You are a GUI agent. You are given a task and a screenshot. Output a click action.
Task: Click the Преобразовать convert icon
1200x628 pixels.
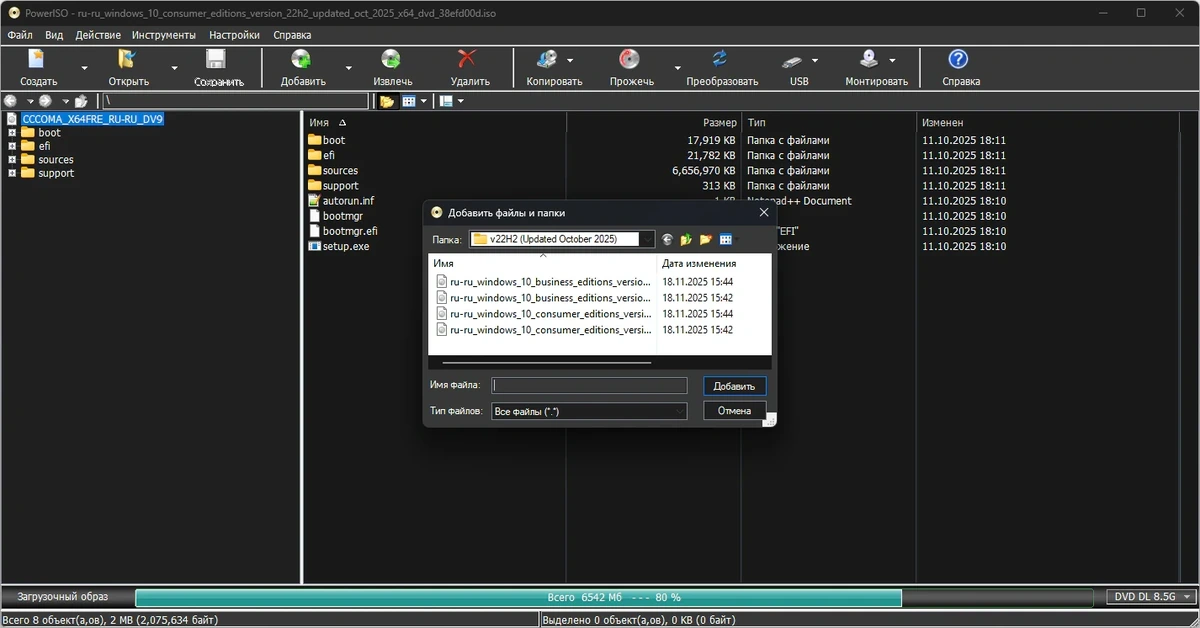720,59
